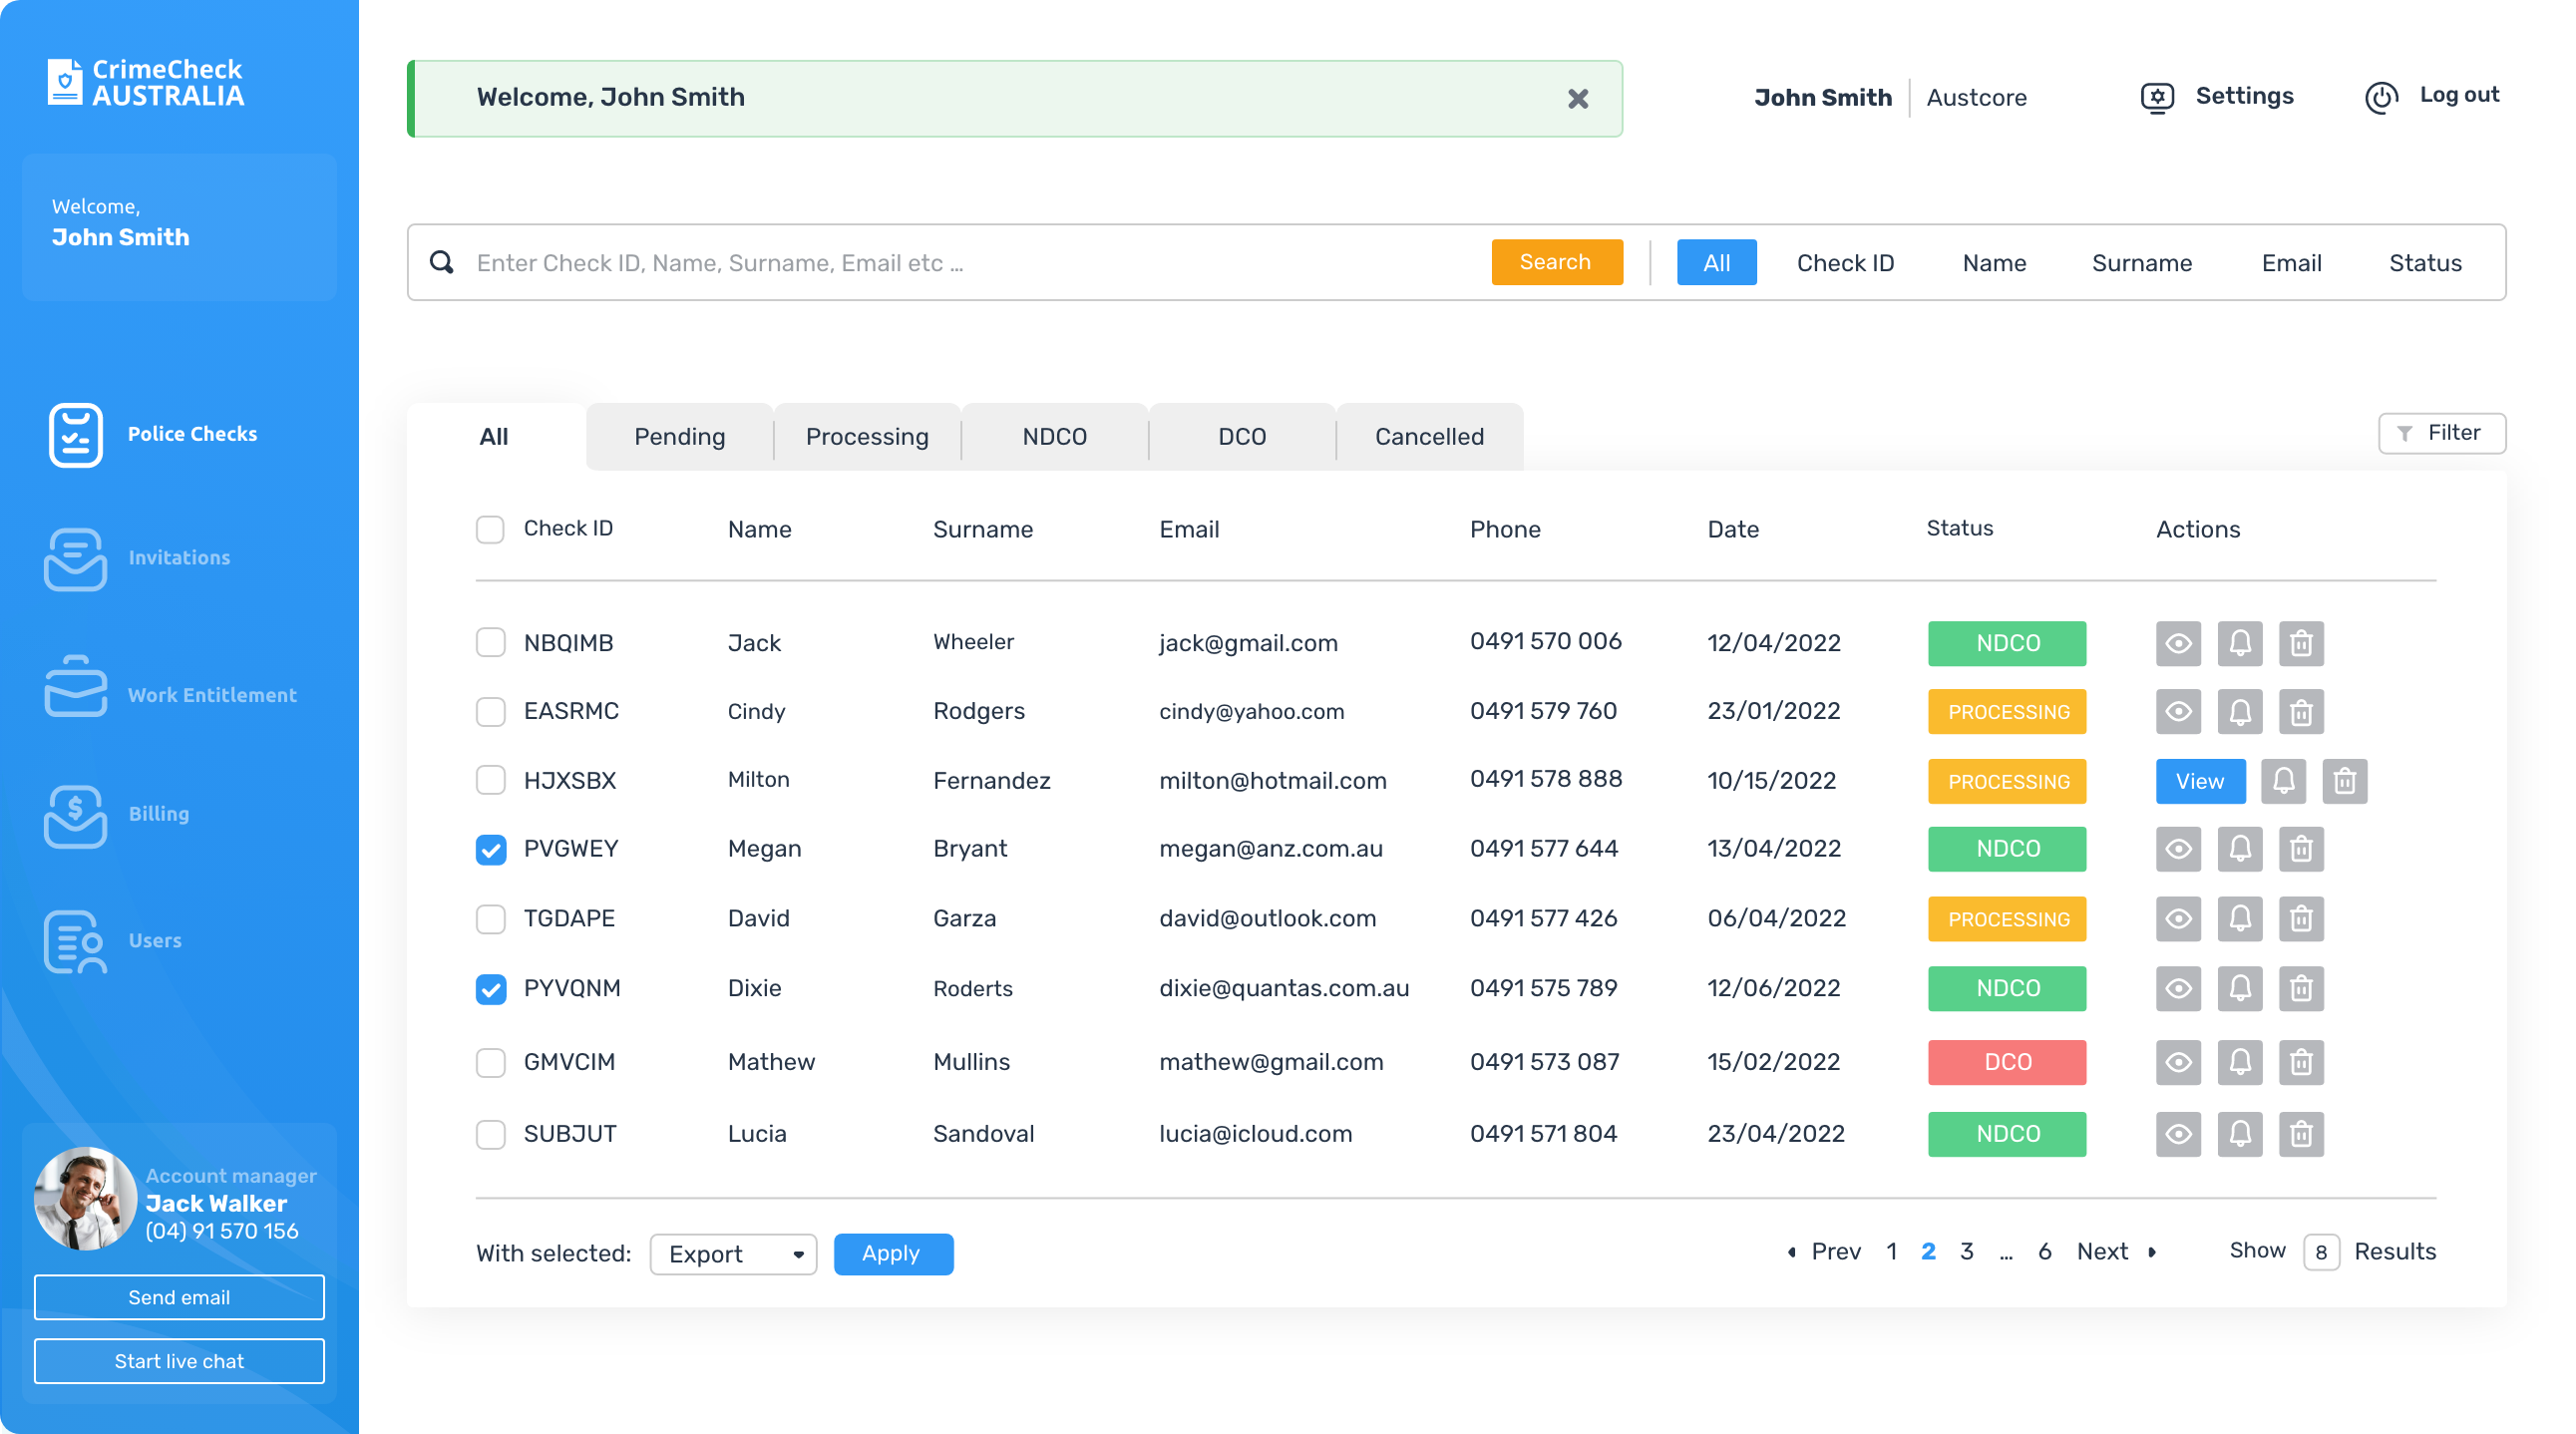Change the Show results count box
Viewport: 2576px width, 1434px height.
pos(2320,1252)
